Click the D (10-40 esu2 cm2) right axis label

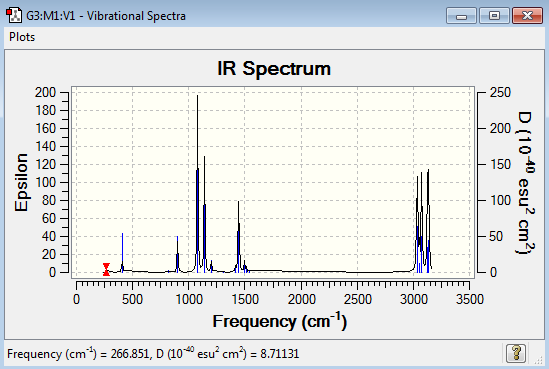525,182
